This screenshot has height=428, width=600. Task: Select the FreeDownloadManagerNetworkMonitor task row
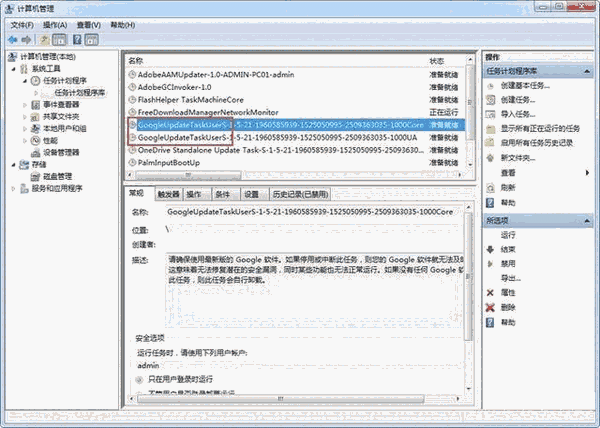(x=295, y=112)
